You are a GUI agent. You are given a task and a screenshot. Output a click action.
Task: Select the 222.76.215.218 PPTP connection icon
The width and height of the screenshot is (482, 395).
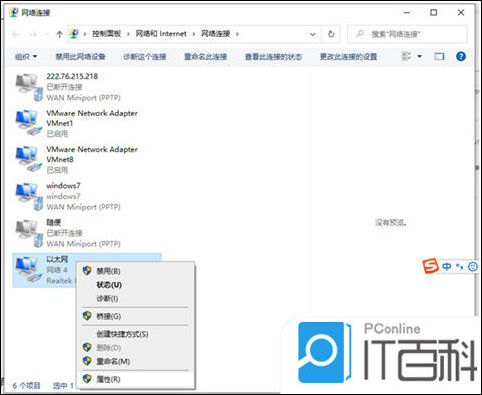click(29, 87)
